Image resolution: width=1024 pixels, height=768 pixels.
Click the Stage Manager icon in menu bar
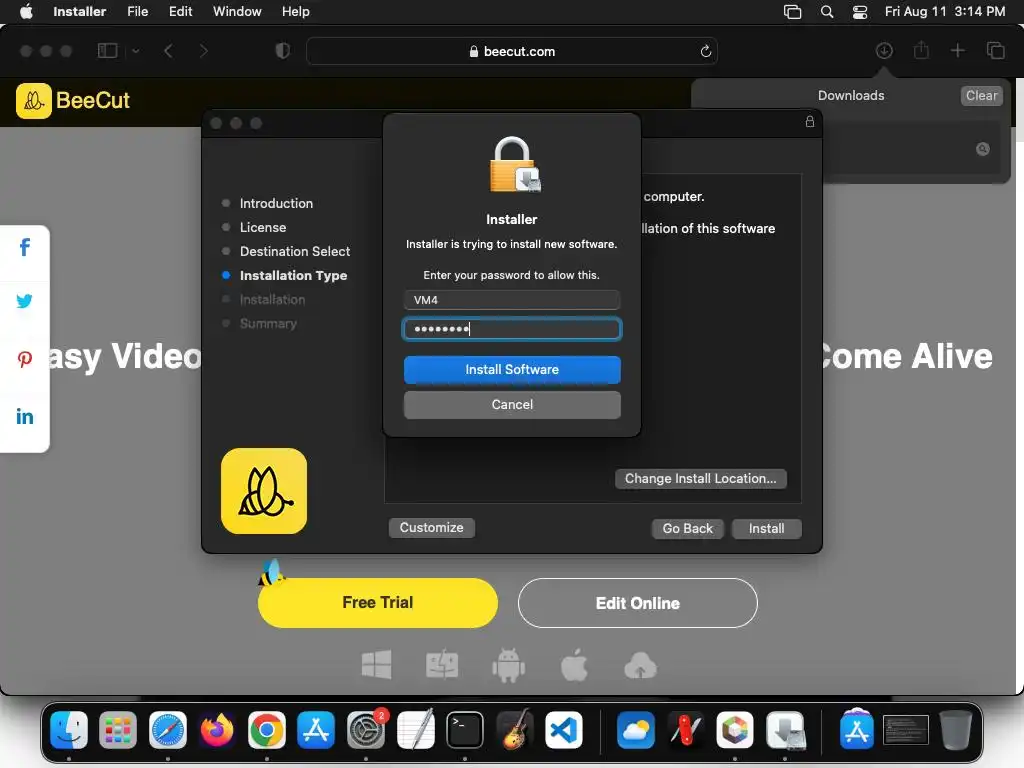coord(792,12)
